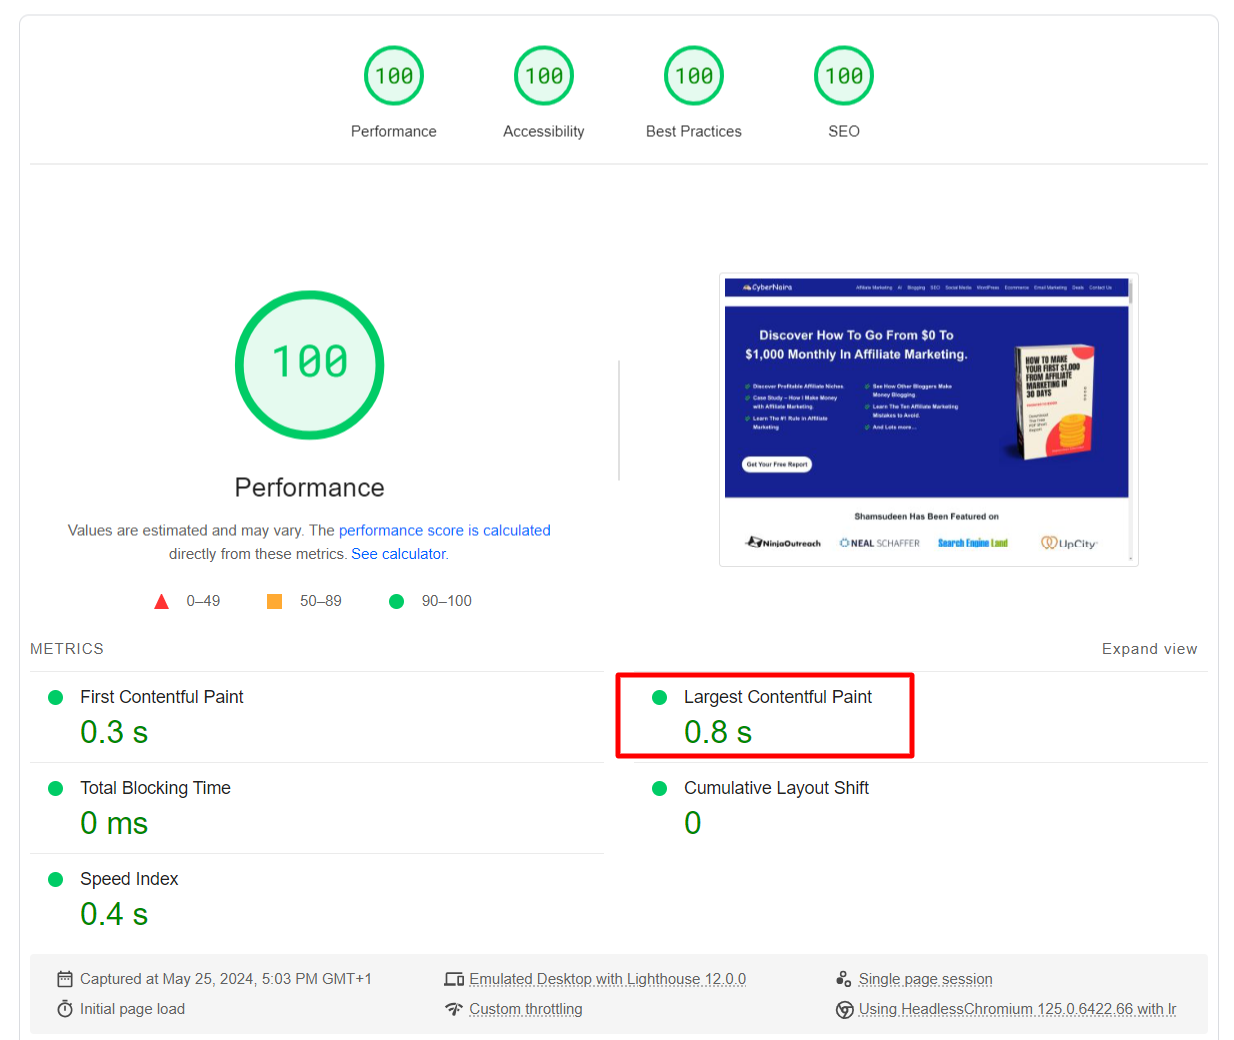Click the 50–89 score range label
The image size is (1234, 1040).
321,601
